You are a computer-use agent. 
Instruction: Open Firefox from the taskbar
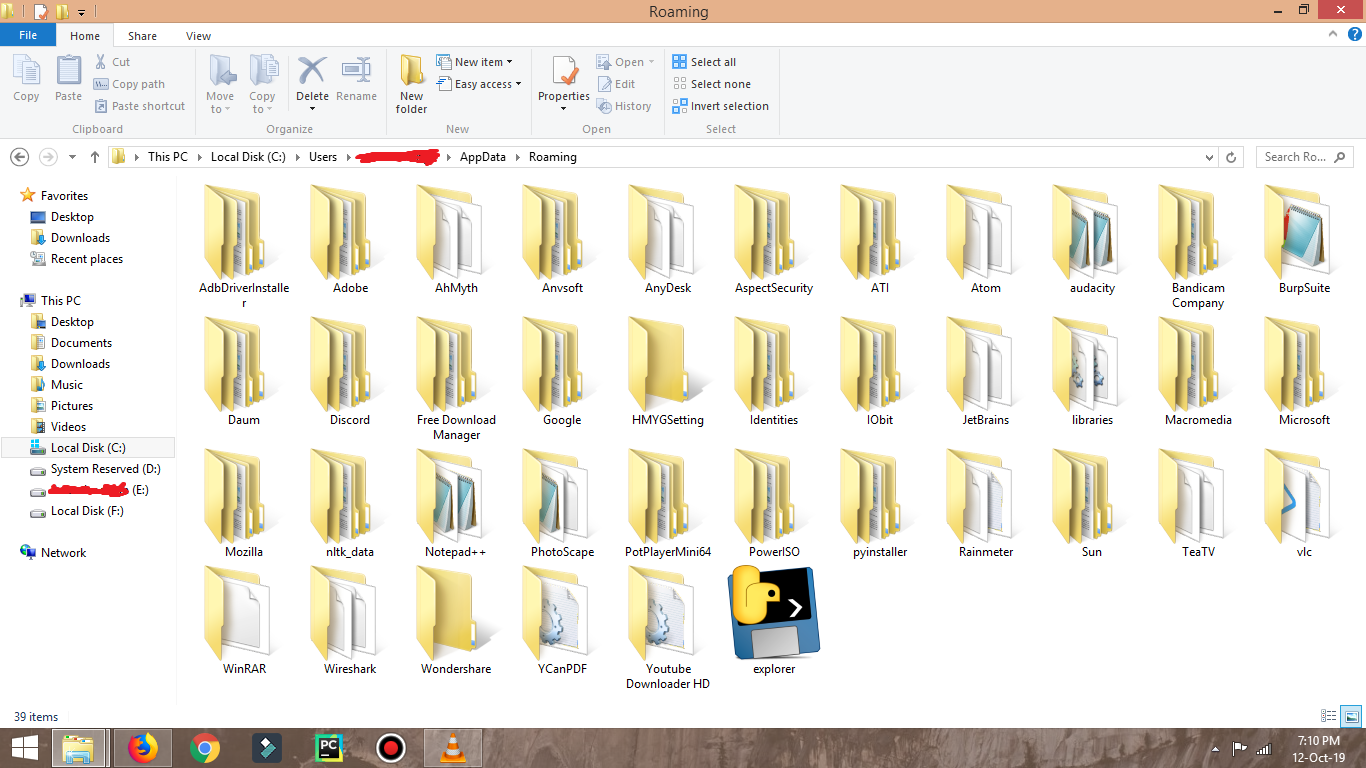[143, 748]
